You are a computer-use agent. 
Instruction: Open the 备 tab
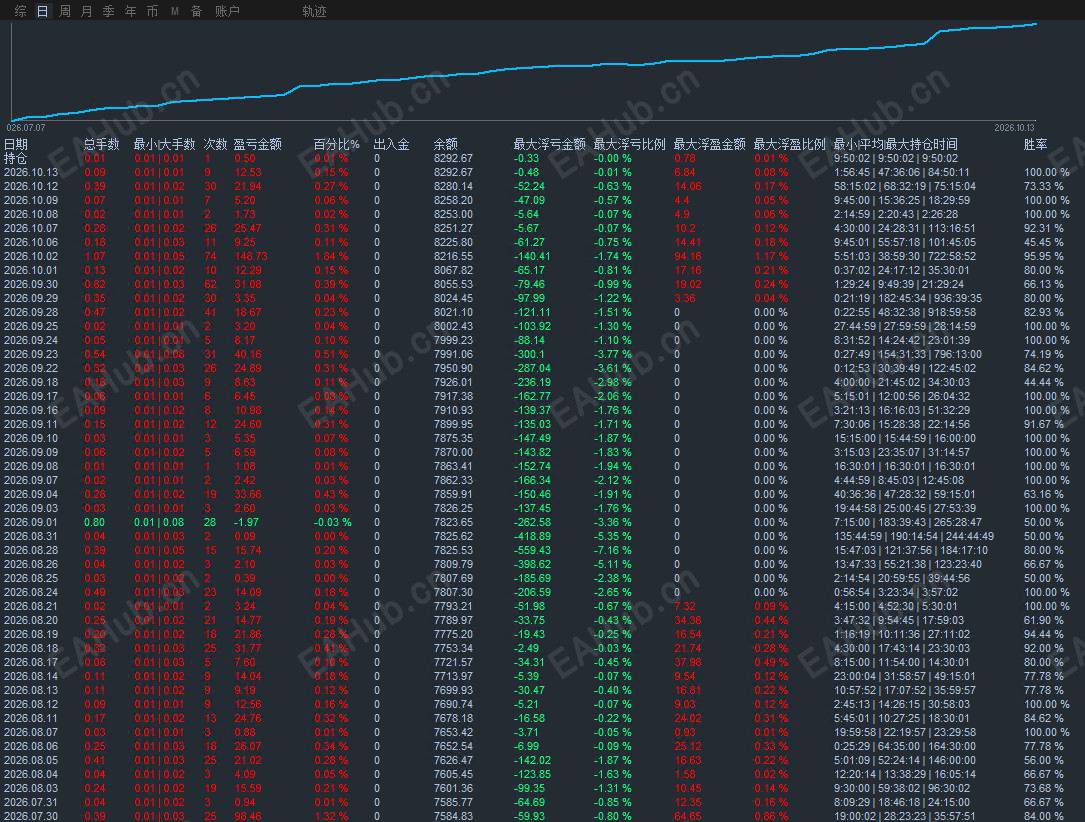point(197,11)
